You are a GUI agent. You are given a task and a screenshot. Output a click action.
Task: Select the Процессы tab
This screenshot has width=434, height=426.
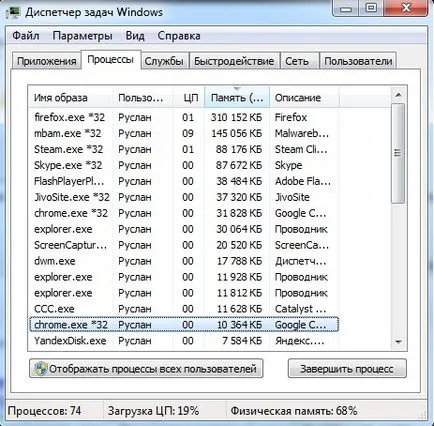click(111, 60)
